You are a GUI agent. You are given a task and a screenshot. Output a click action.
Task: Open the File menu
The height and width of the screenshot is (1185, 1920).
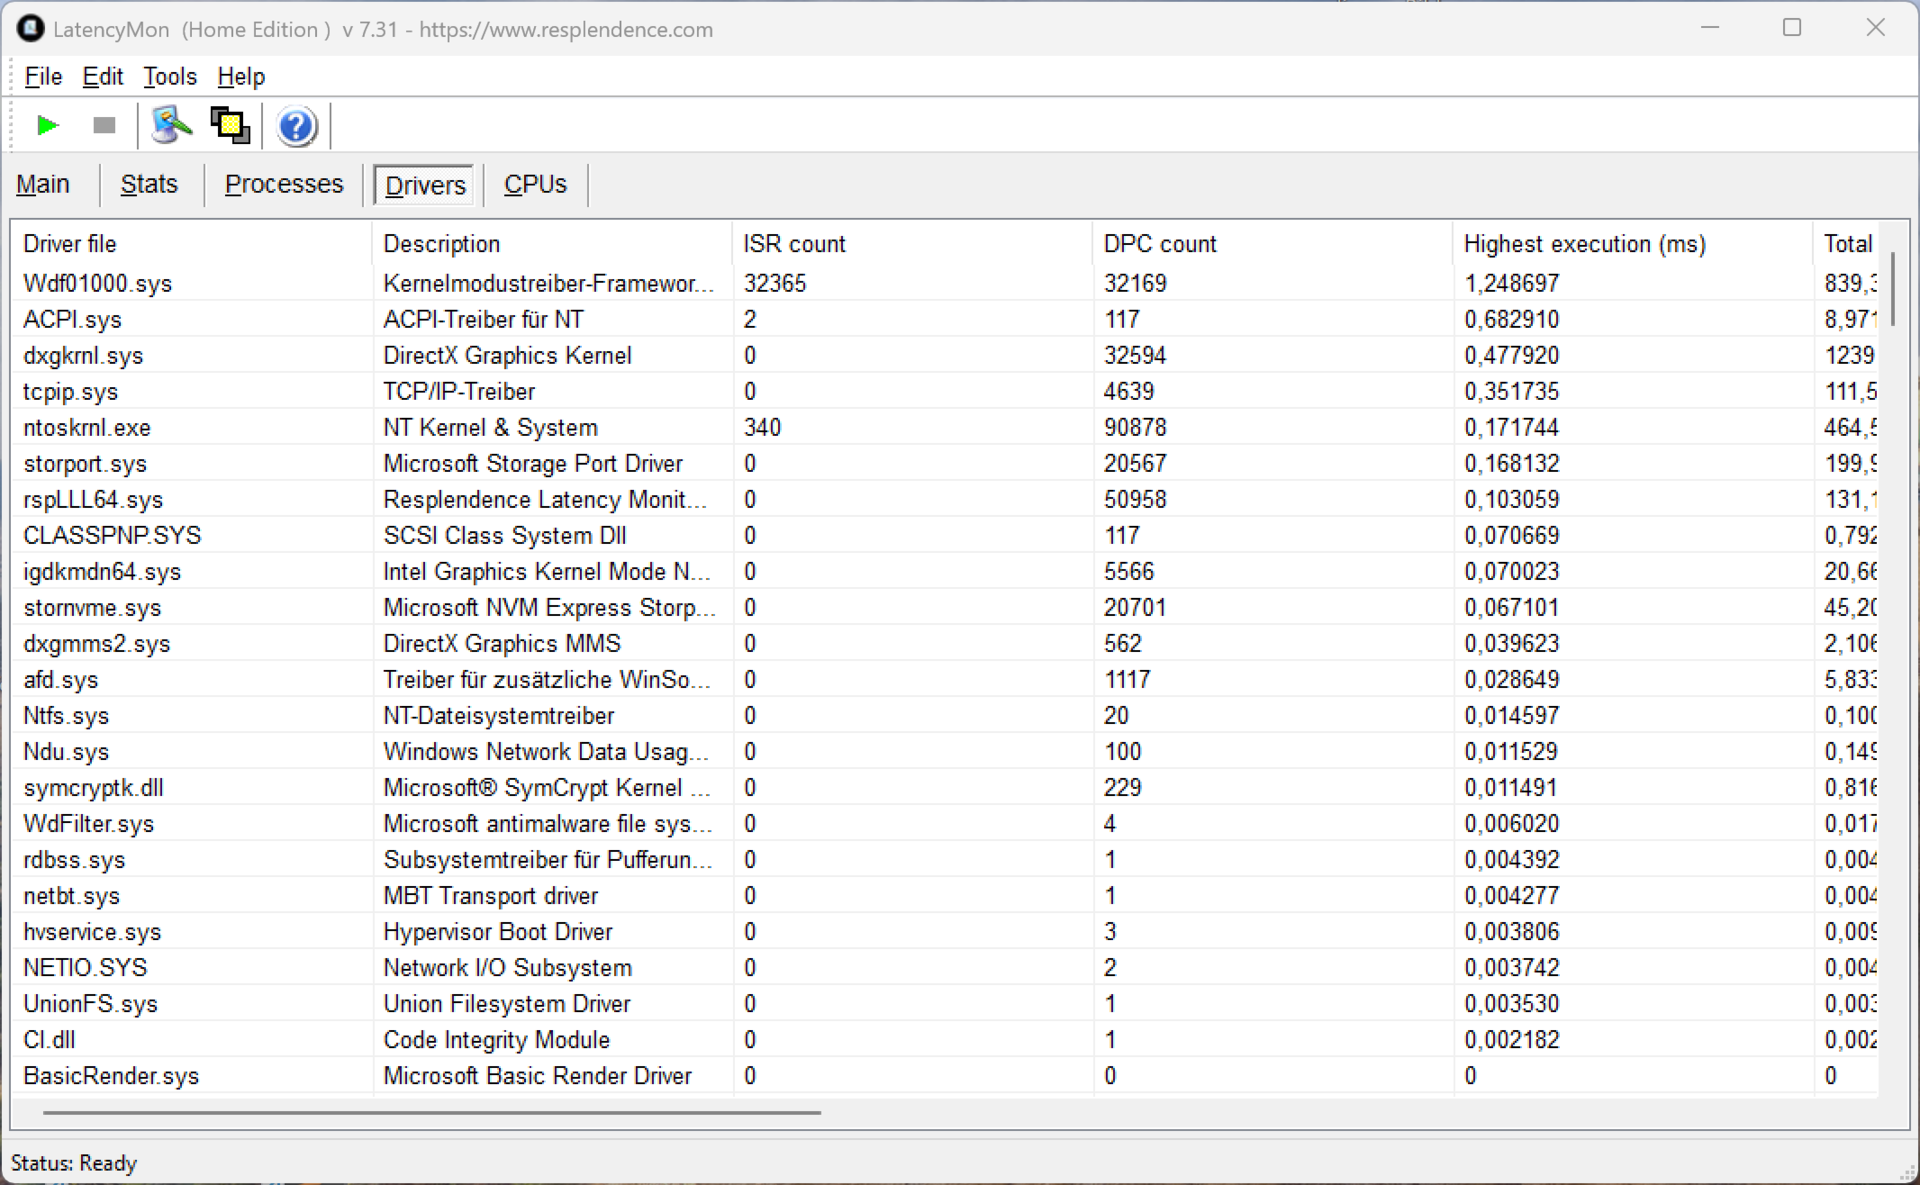(x=43, y=77)
